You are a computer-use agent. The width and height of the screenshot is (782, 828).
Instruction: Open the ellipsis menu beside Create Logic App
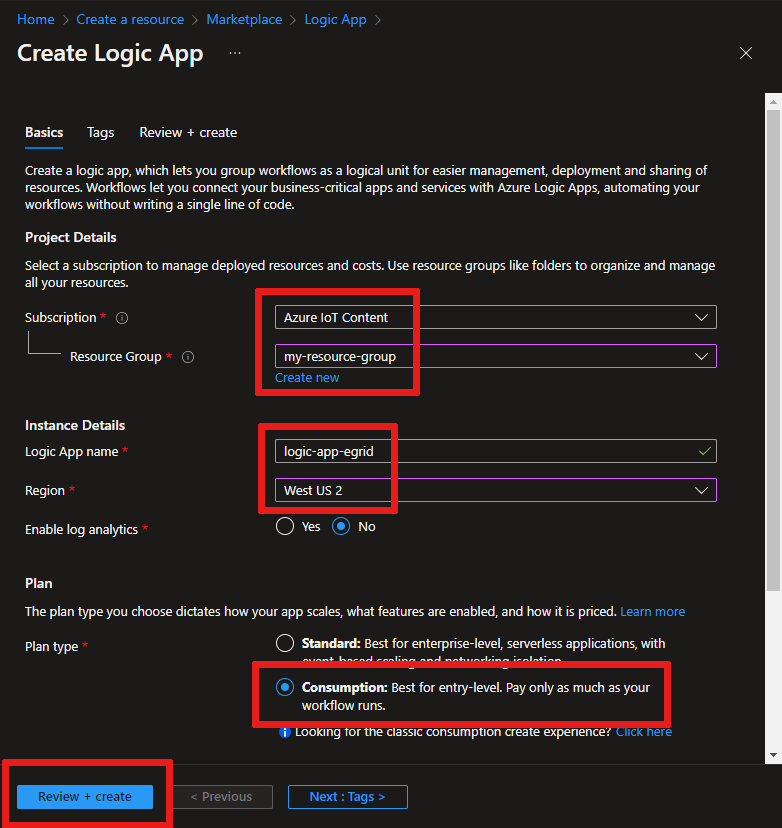tap(235, 53)
